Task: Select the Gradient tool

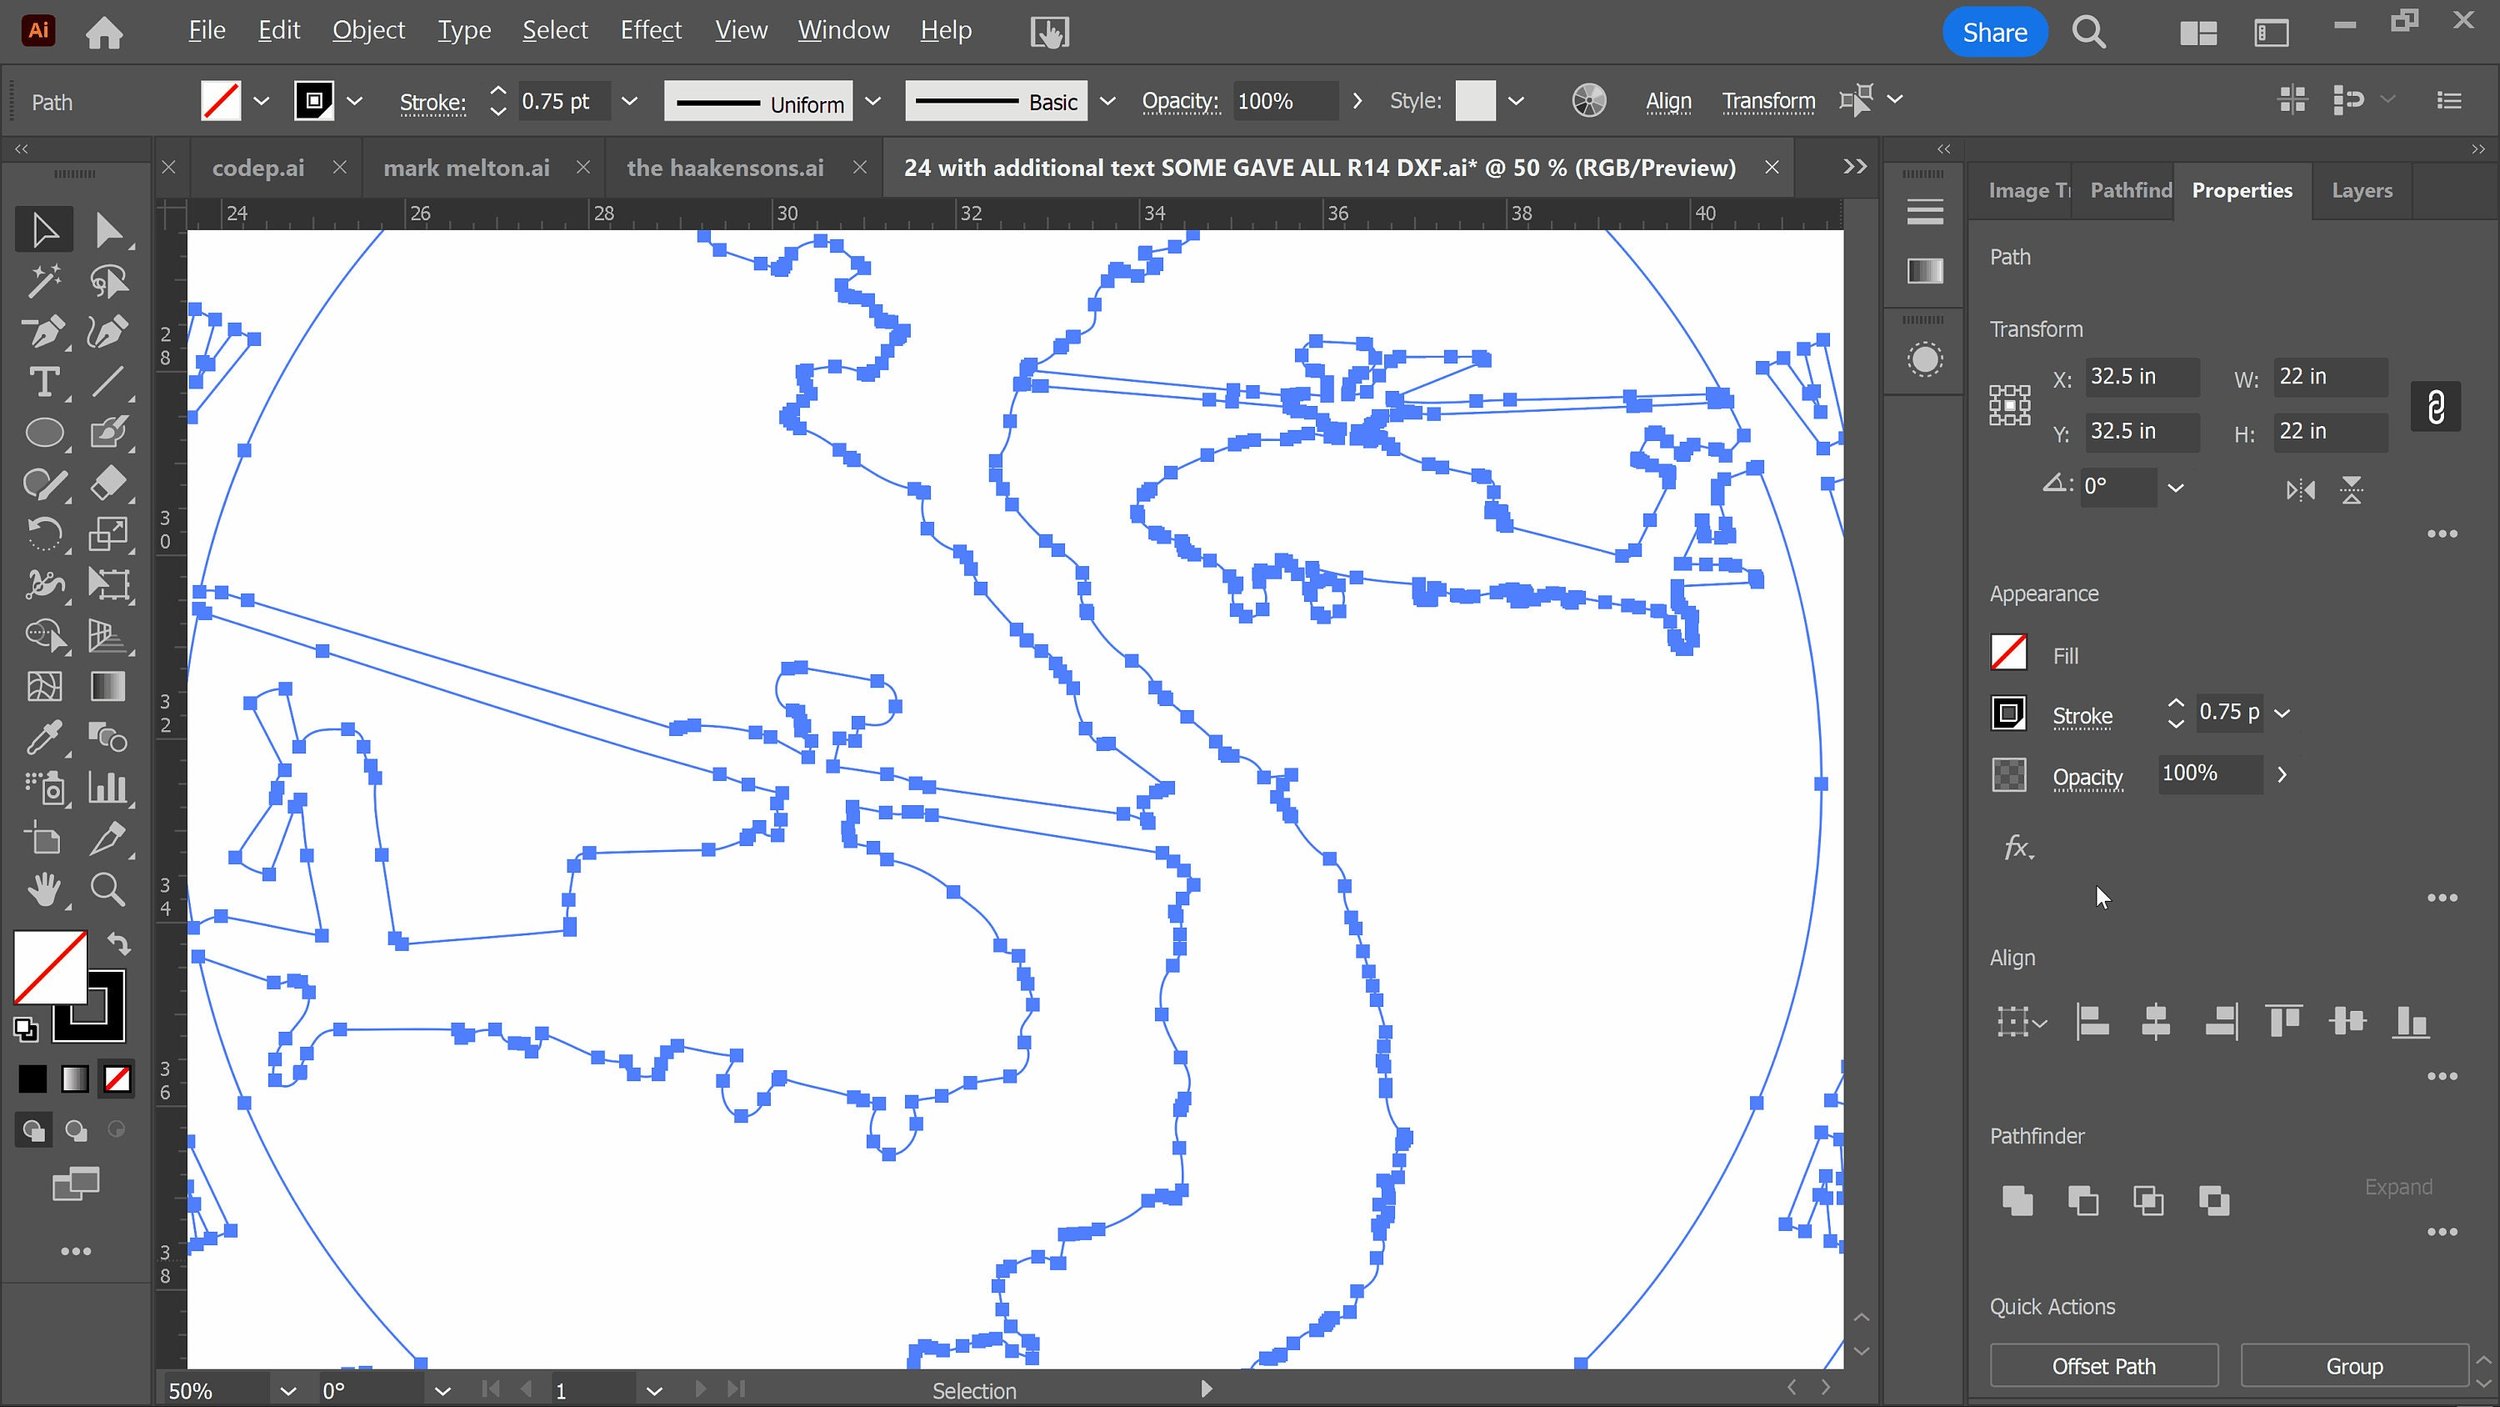Action: 108,686
